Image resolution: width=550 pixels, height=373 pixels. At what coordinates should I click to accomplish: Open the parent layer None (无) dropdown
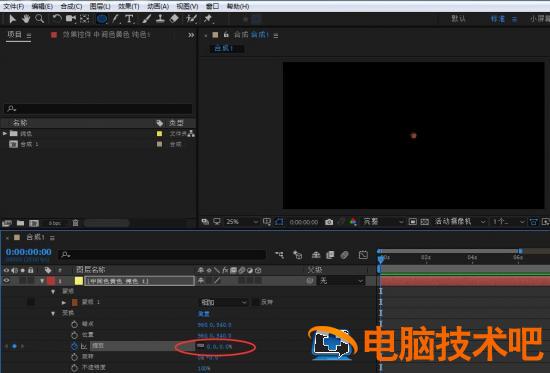pyautogui.click(x=341, y=280)
